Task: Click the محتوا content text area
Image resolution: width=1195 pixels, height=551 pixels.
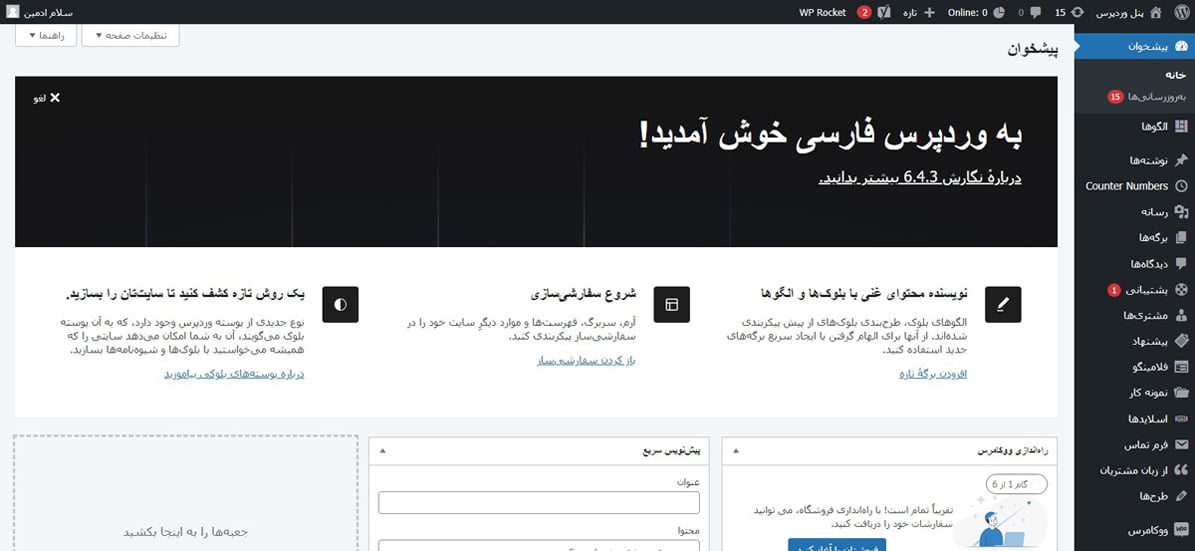Action: coord(539,545)
